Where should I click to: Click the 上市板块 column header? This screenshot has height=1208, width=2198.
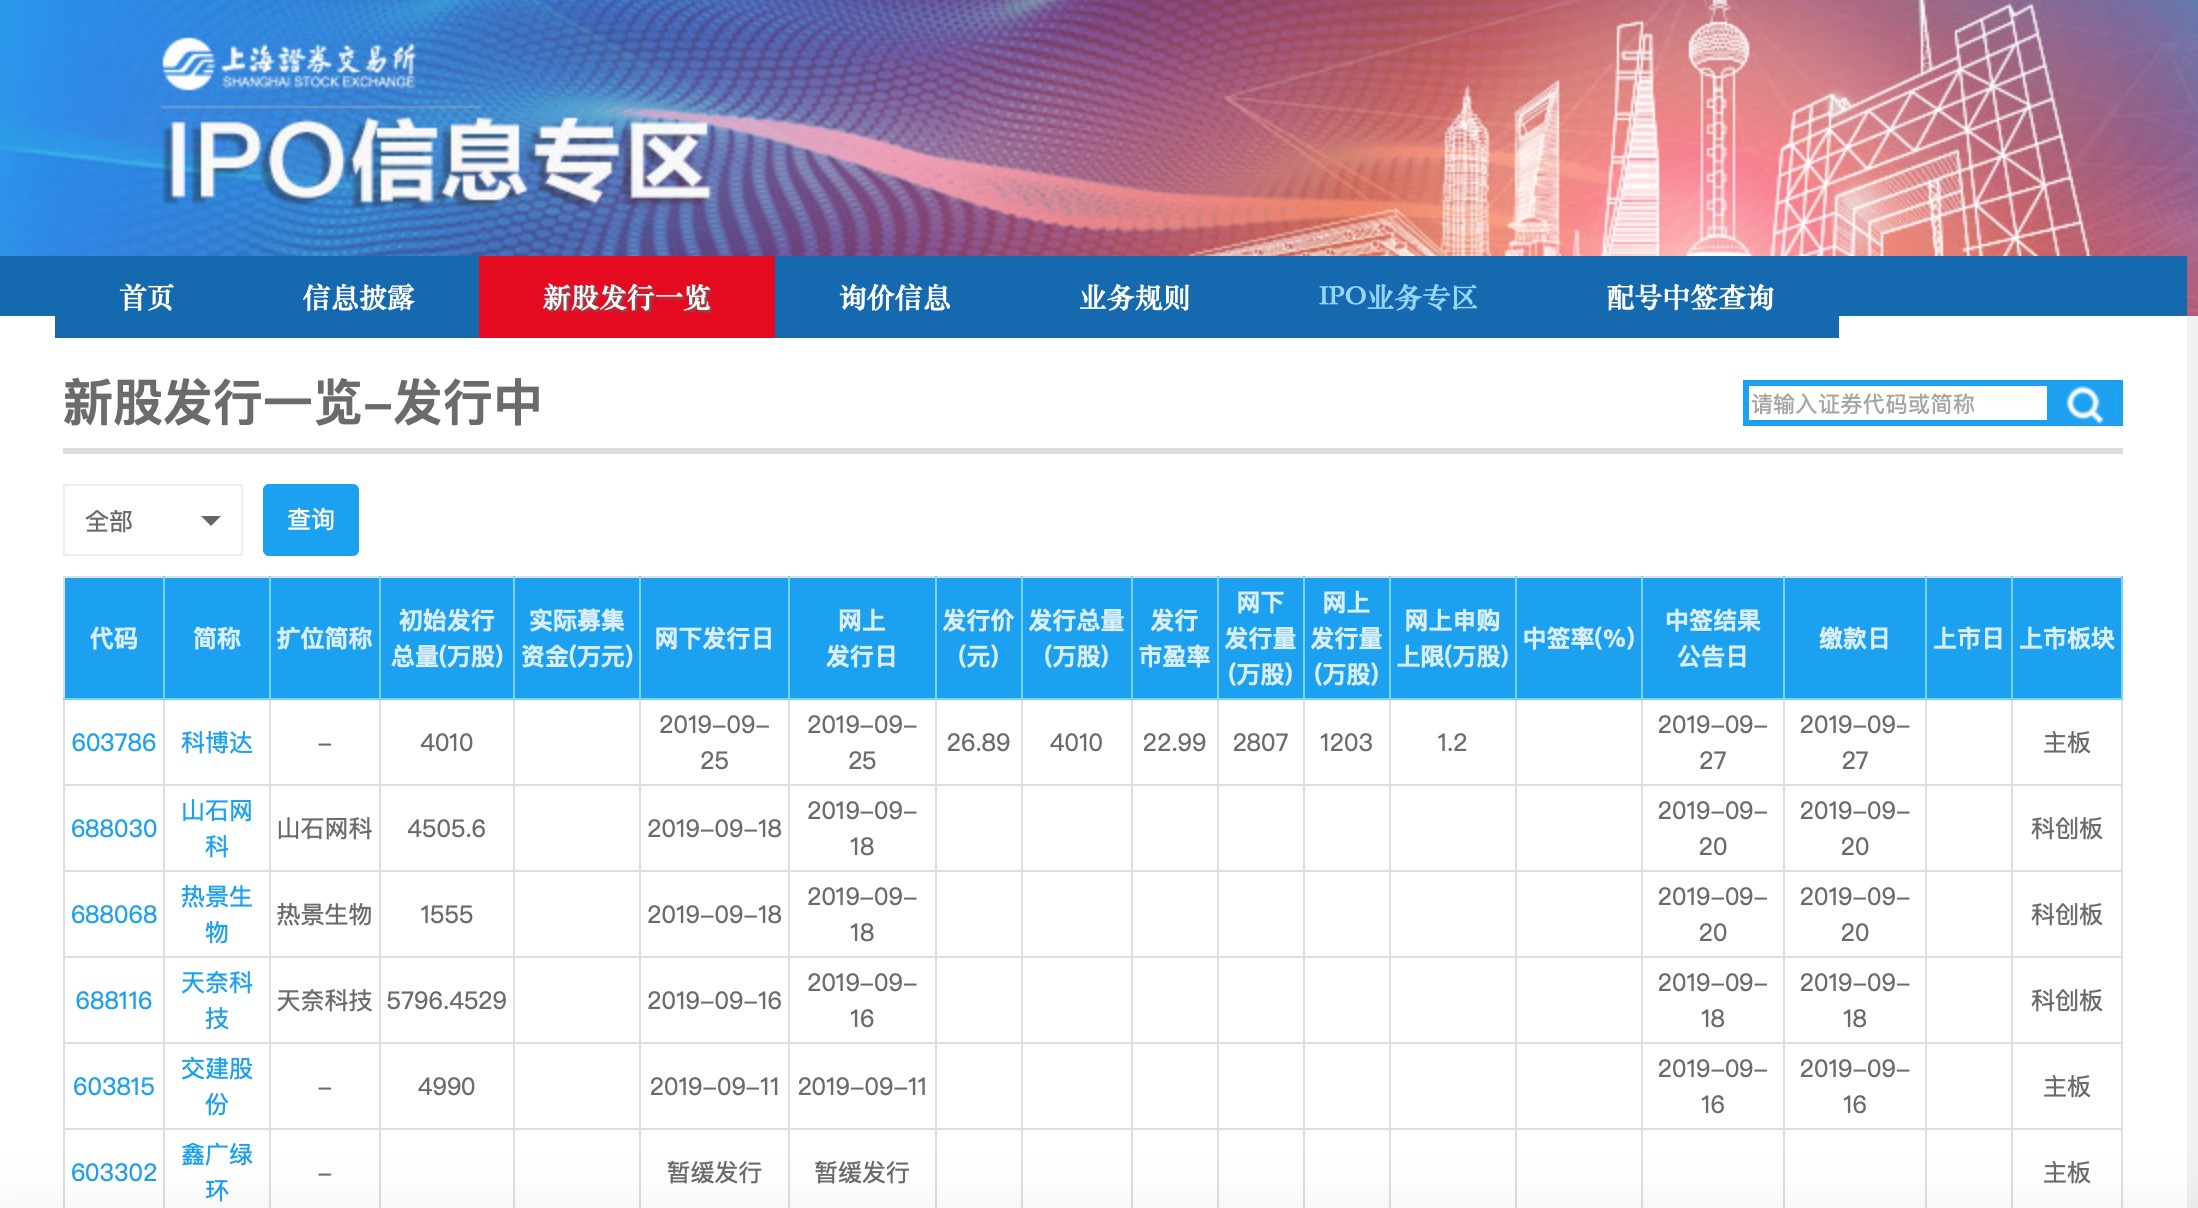[2066, 638]
